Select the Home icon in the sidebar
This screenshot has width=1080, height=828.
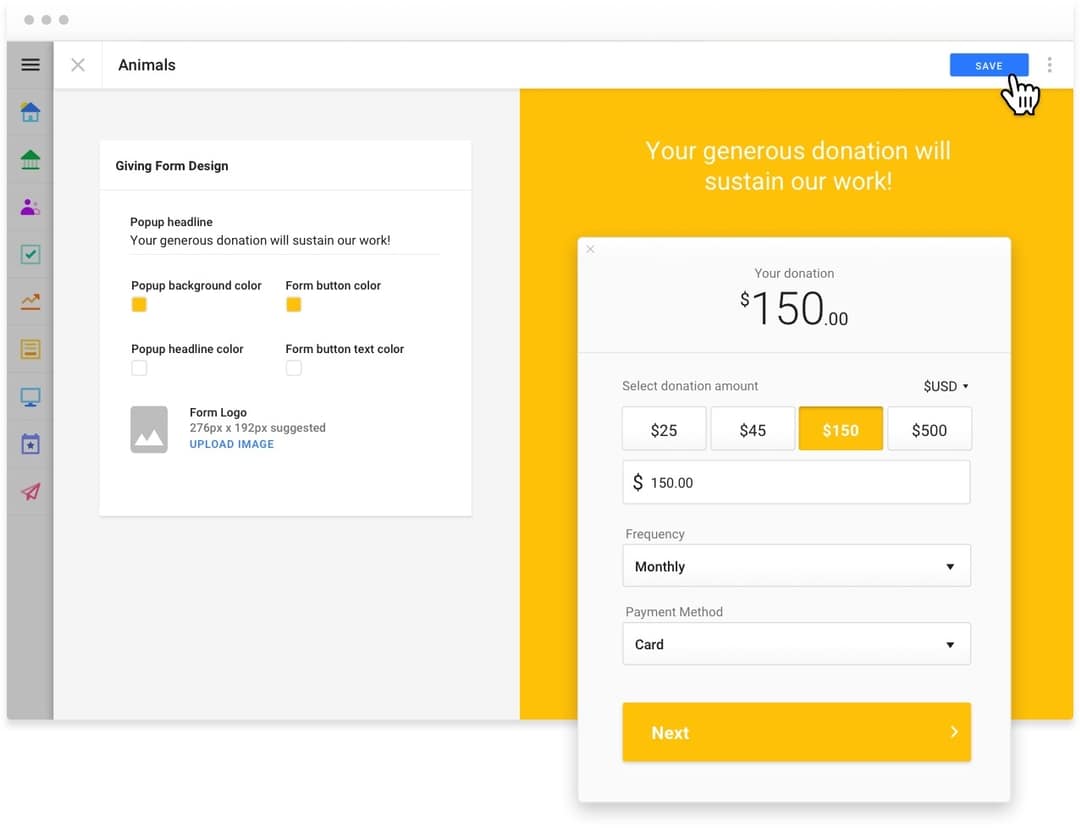coord(30,112)
